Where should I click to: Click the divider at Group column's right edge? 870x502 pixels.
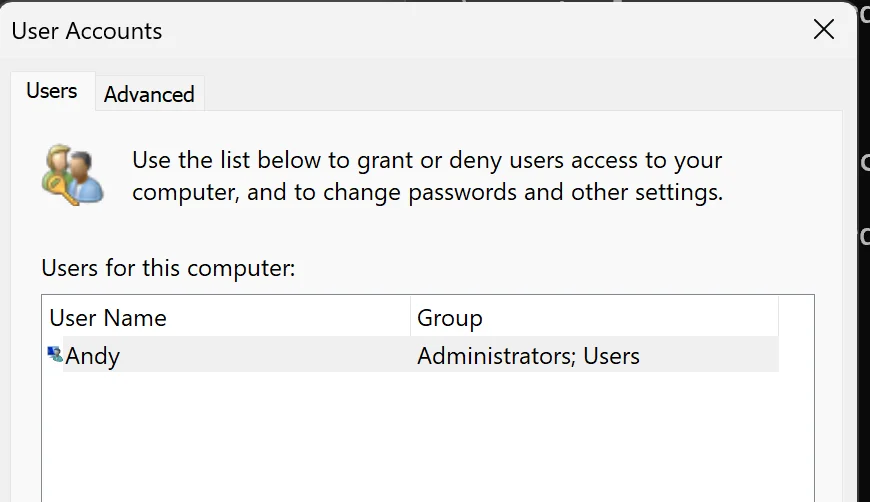pyautogui.click(x=778, y=317)
